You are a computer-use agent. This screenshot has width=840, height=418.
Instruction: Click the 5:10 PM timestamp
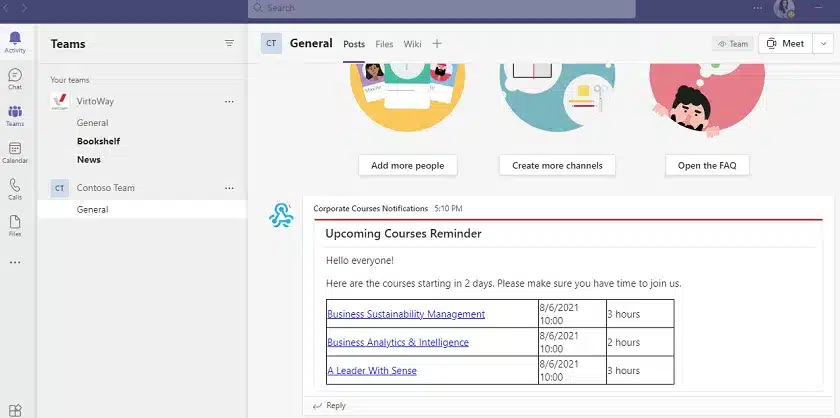point(448,208)
